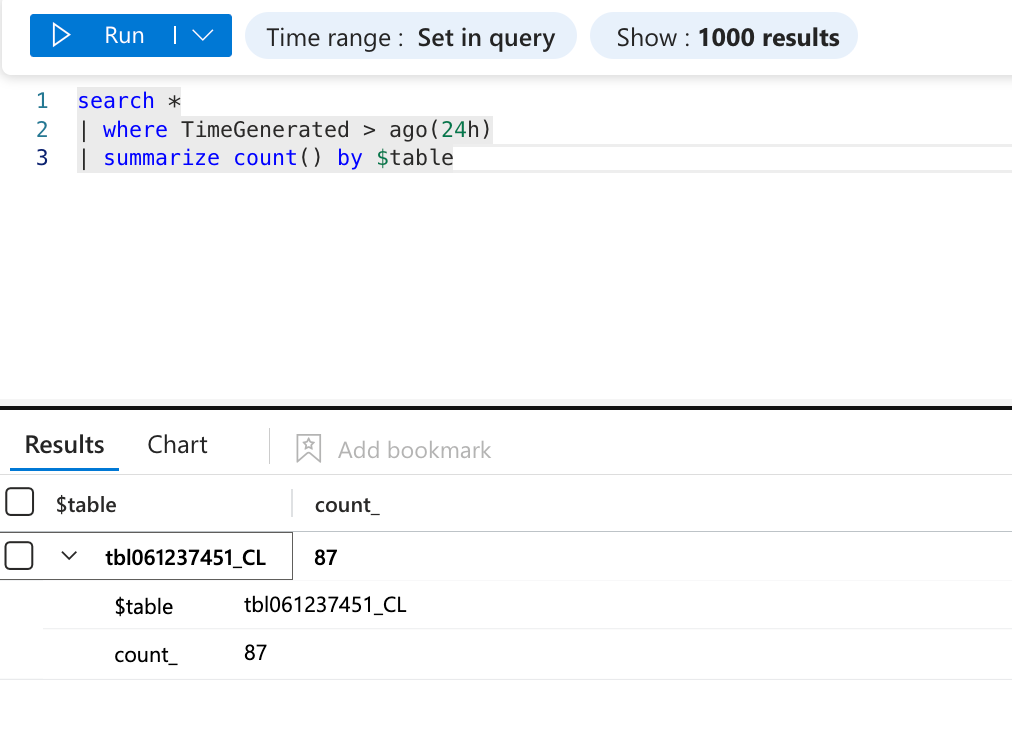Viewport: 1012px width, 738px height.
Task: Click the $table field name in expanded details
Action: point(144,607)
